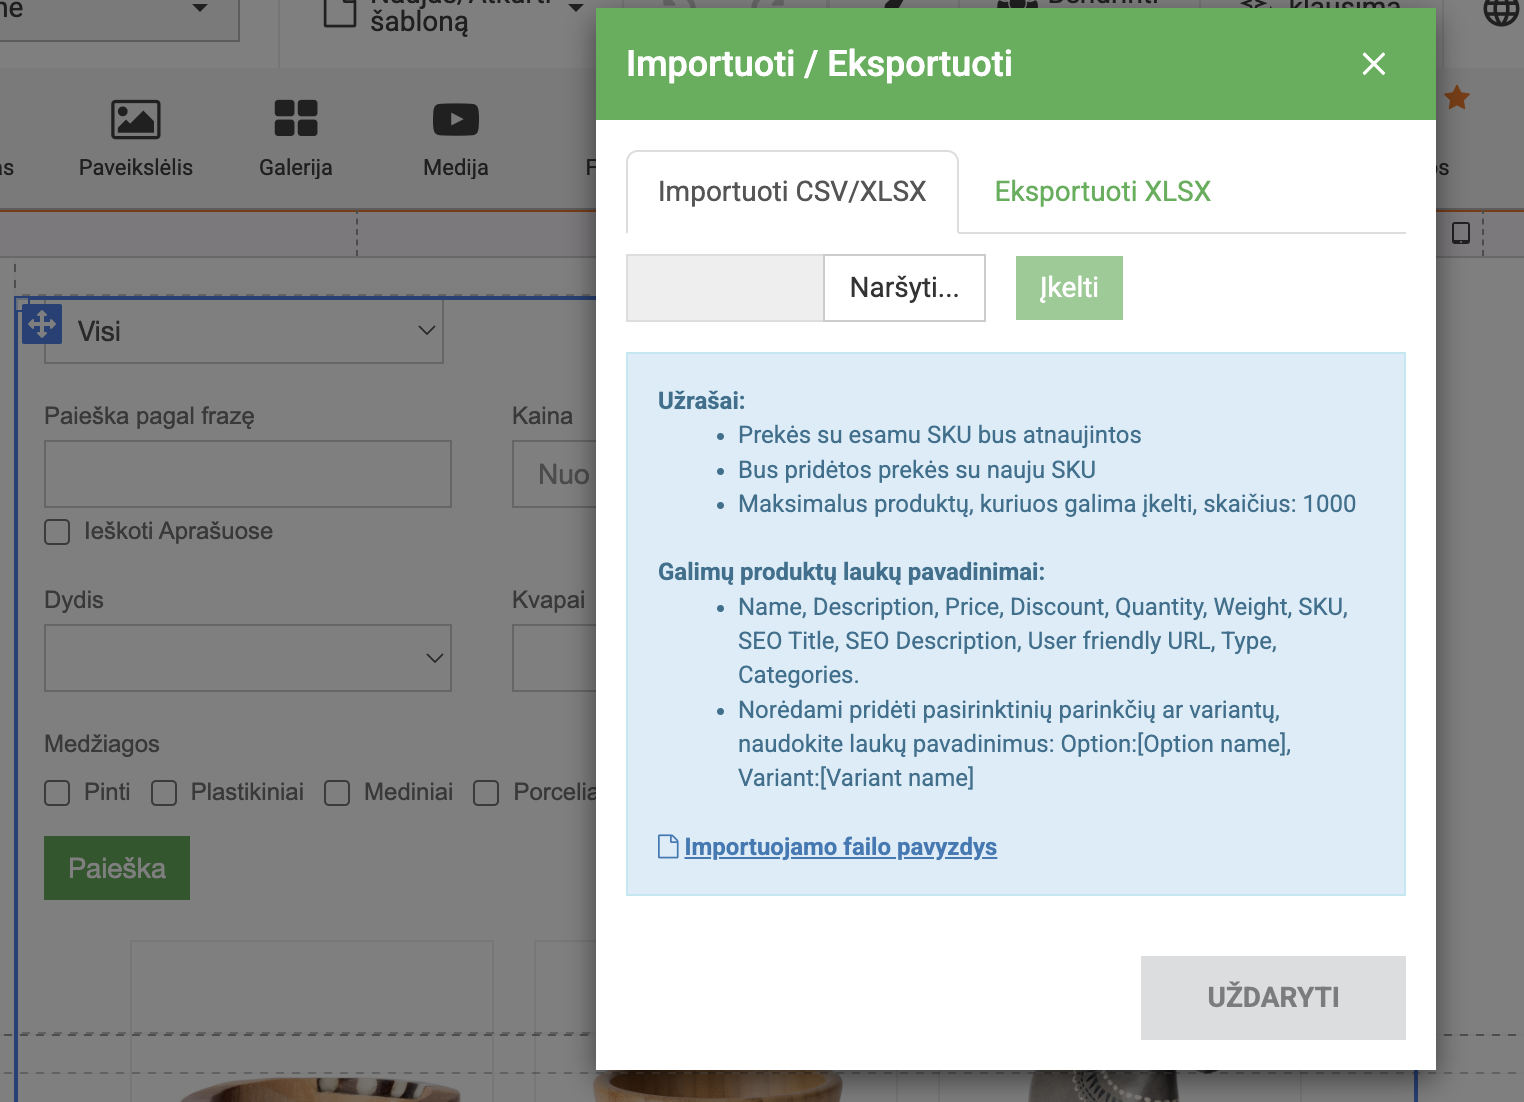Click the Paieška pagal frazę input field

click(248, 474)
